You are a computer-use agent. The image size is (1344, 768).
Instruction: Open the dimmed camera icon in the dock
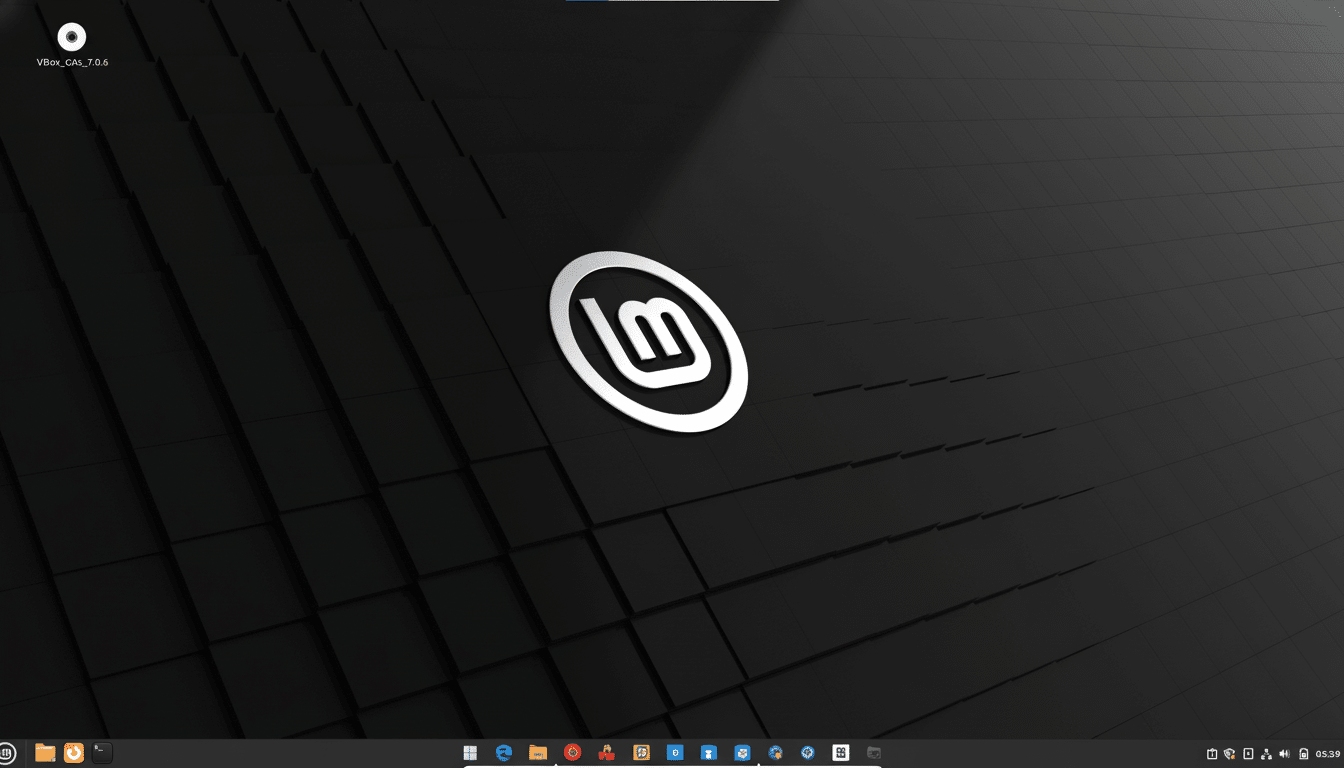click(x=873, y=752)
